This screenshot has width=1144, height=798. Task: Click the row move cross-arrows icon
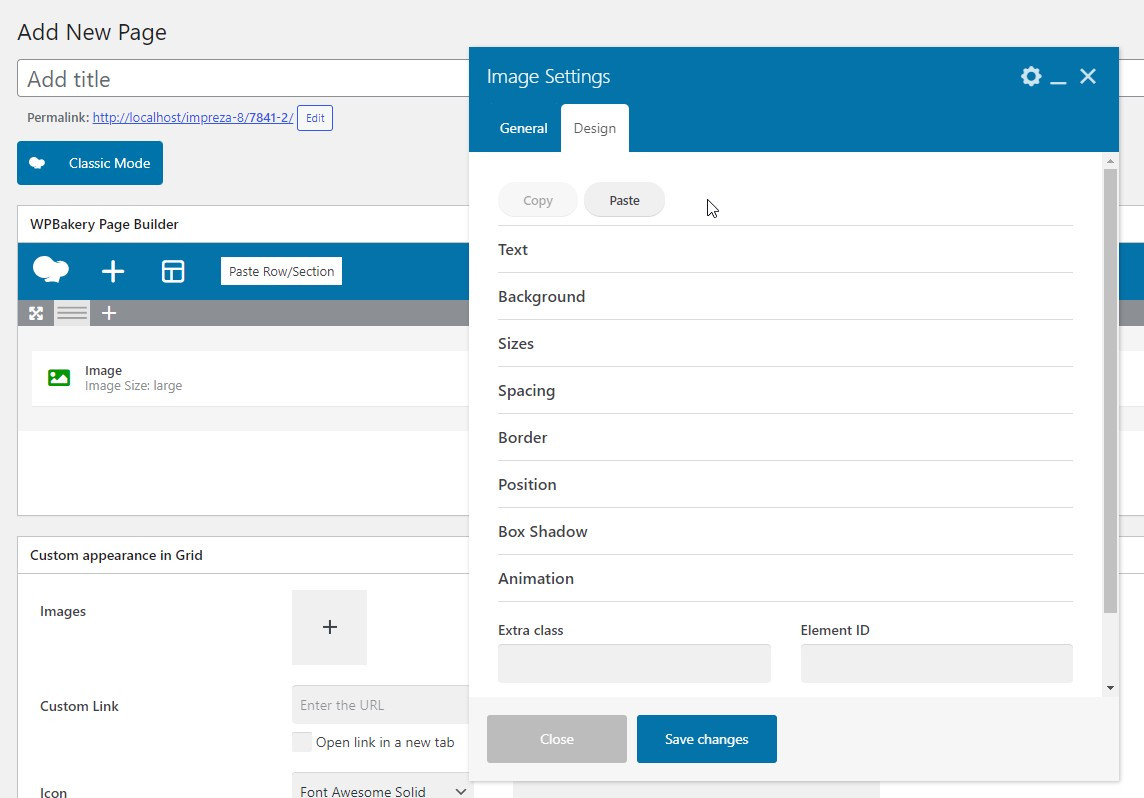coord(36,313)
